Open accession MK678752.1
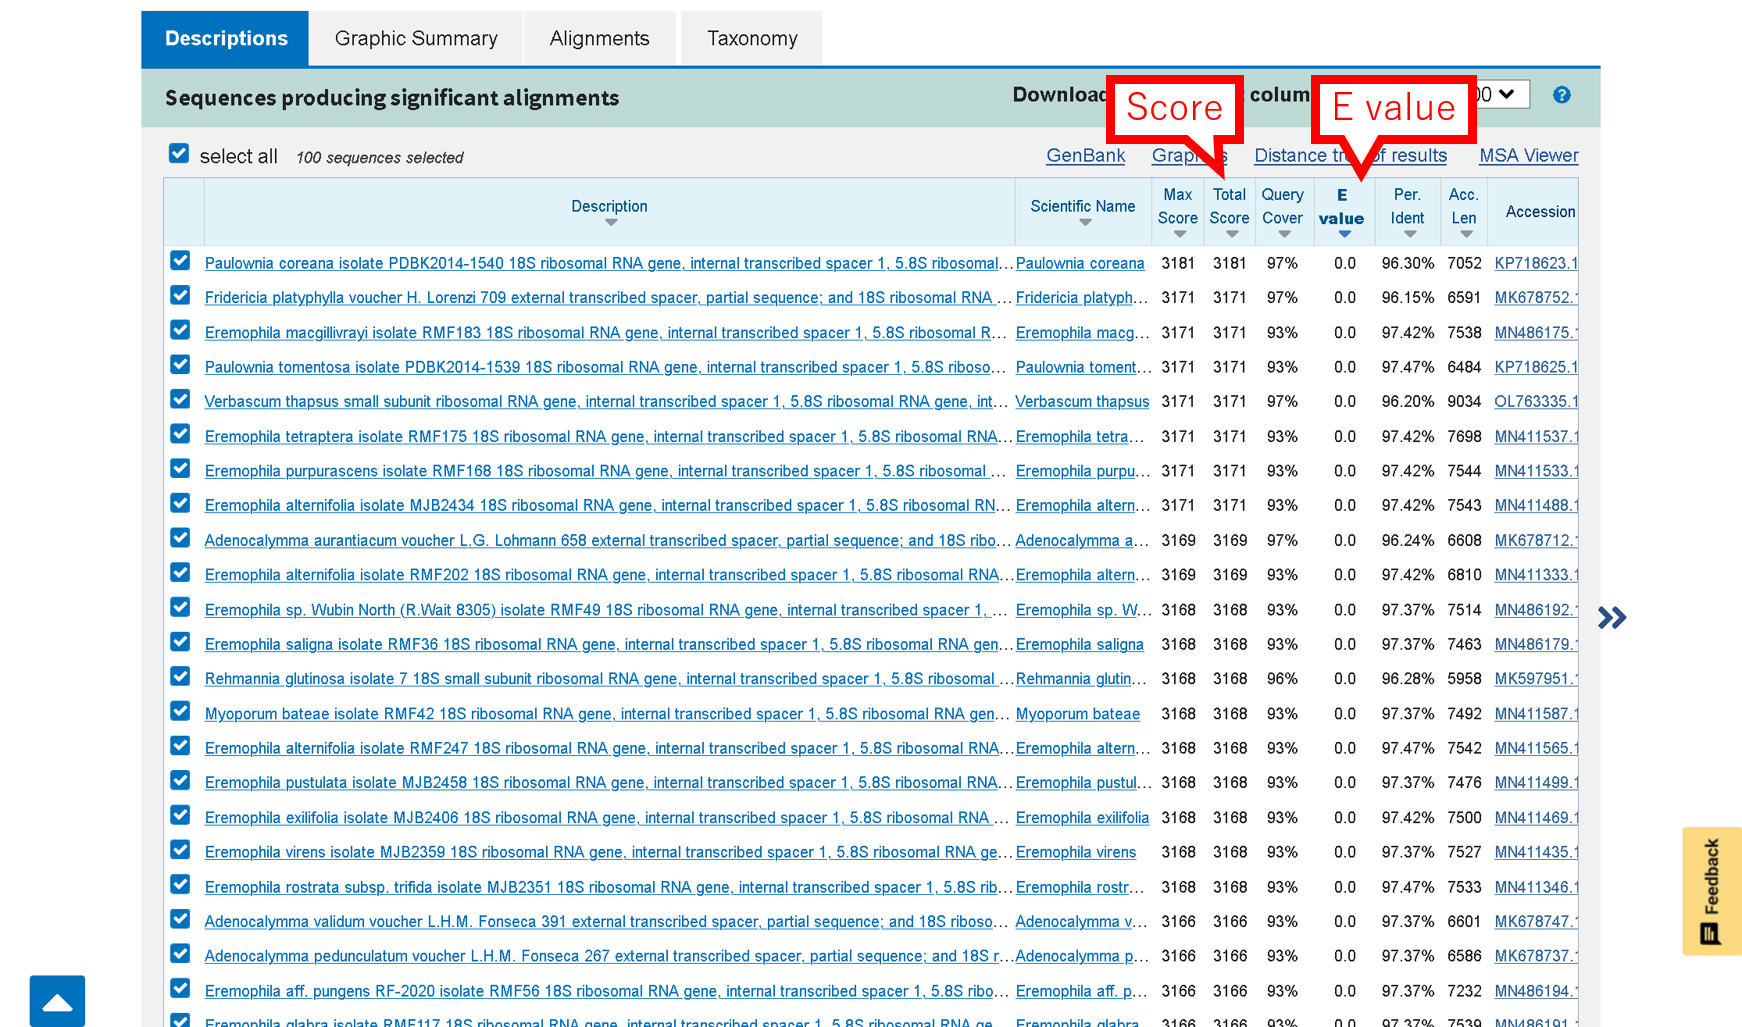The height and width of the screenshot is (1027, 1742). tap(1536, 297)
